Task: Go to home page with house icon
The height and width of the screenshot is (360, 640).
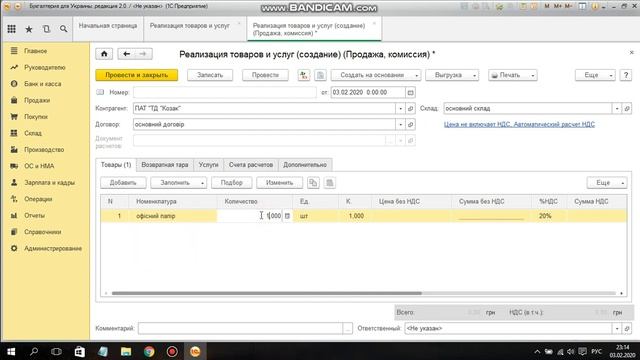Action: coord(104,54)
